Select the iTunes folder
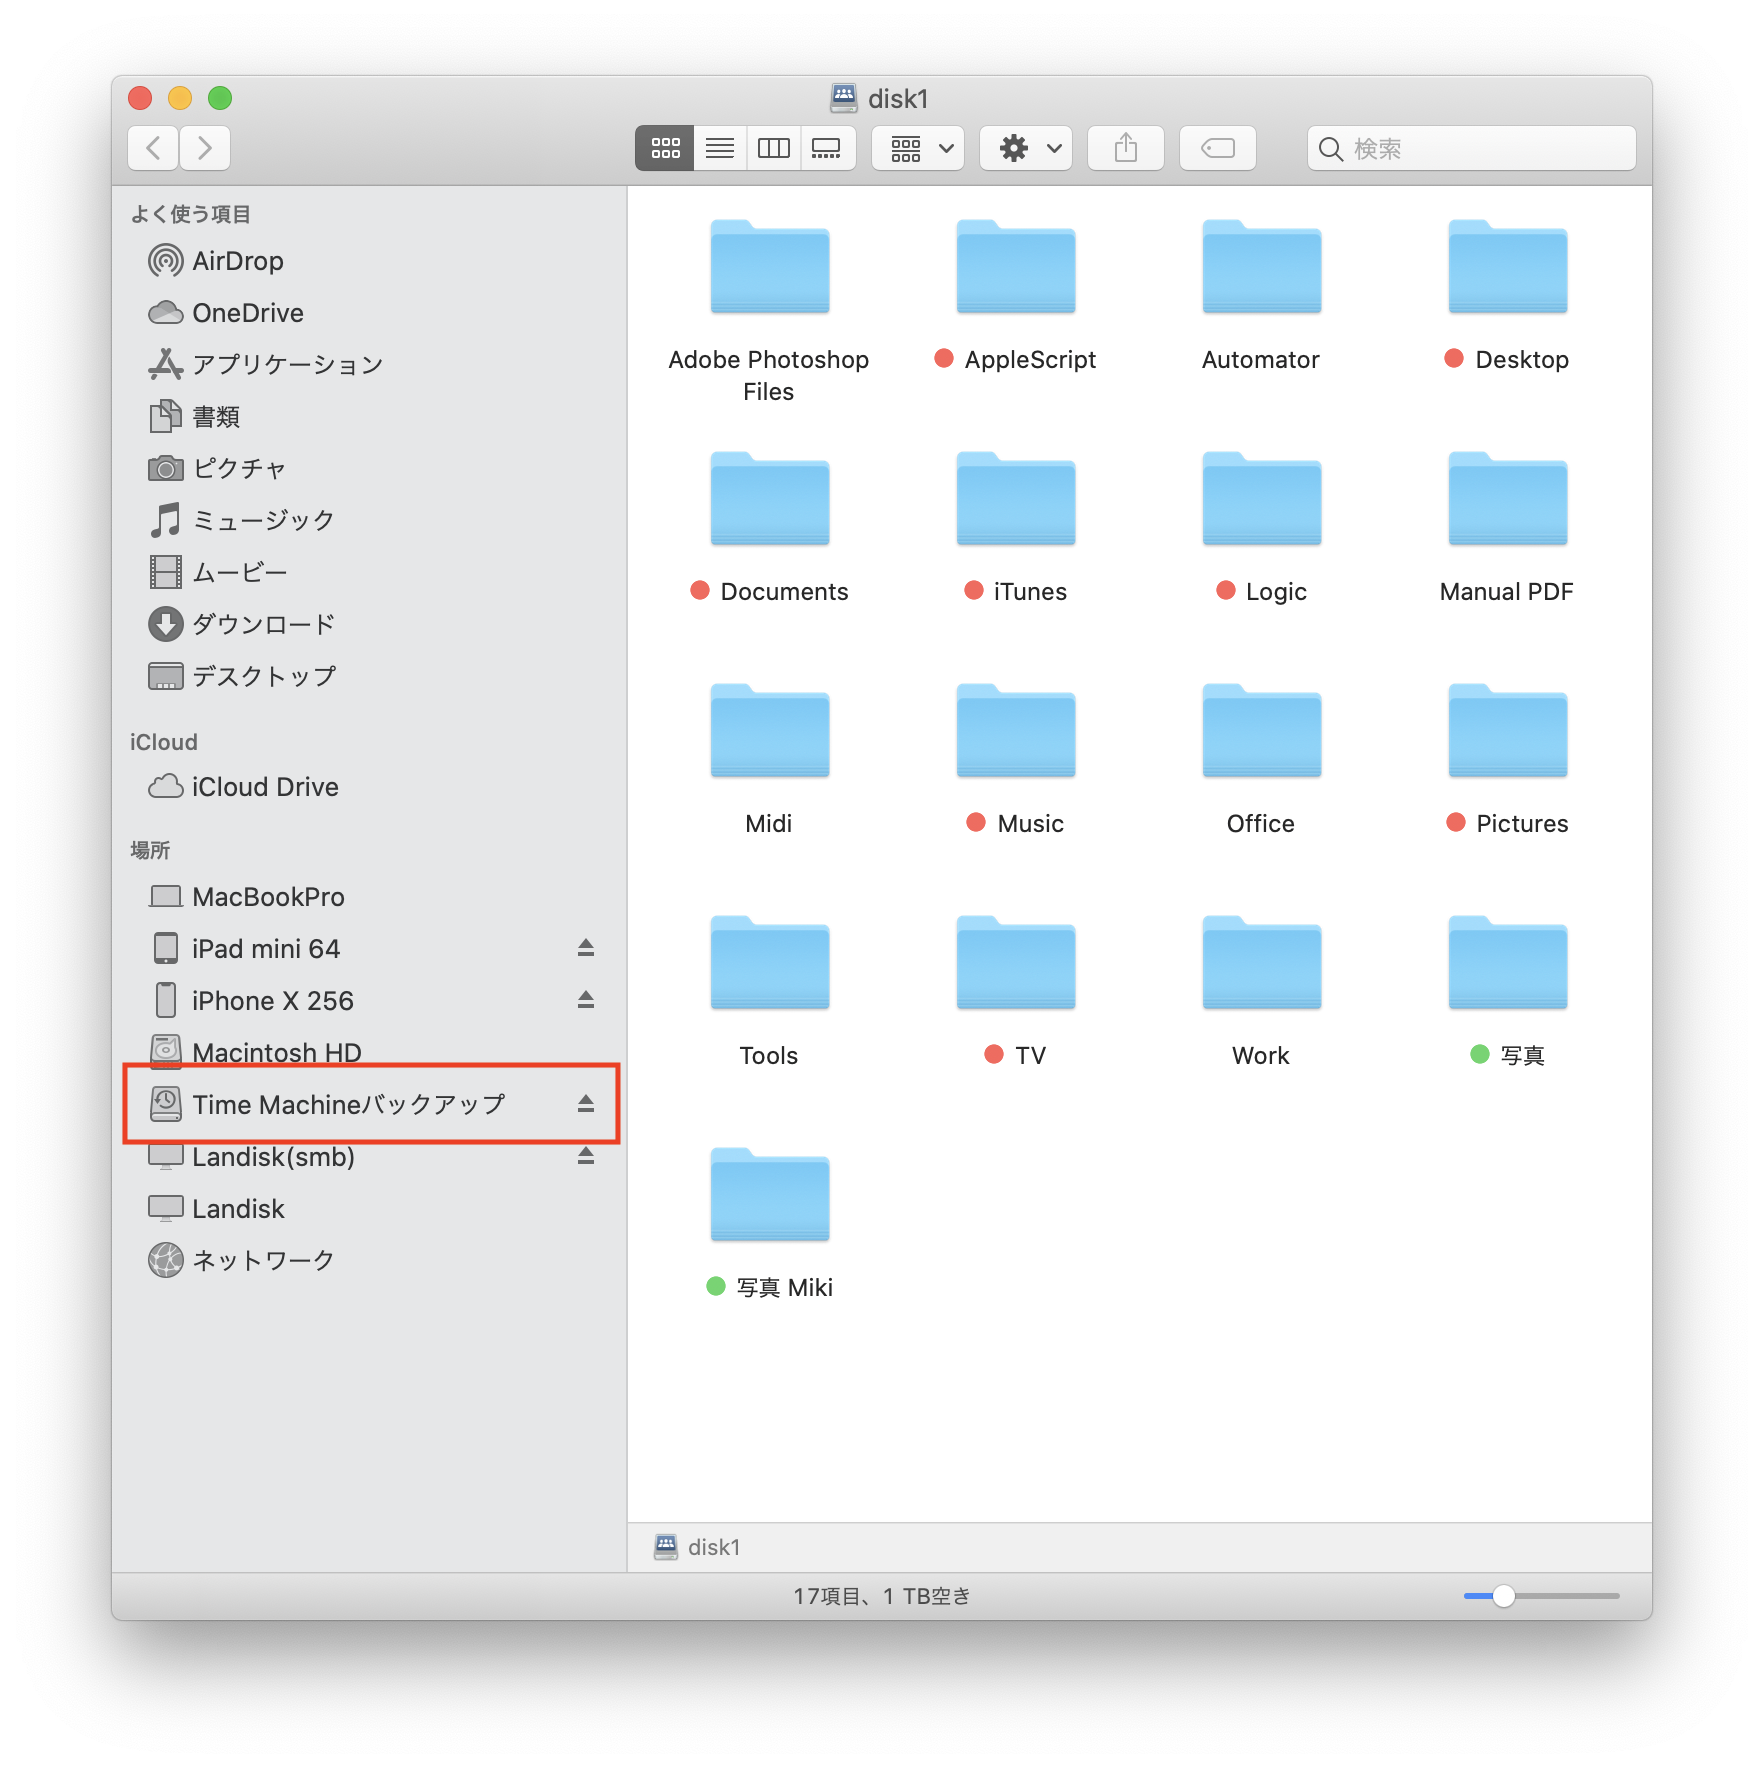Image resolution: width=1764 pixels, height=1768 pixels. tap(1015, 500)
